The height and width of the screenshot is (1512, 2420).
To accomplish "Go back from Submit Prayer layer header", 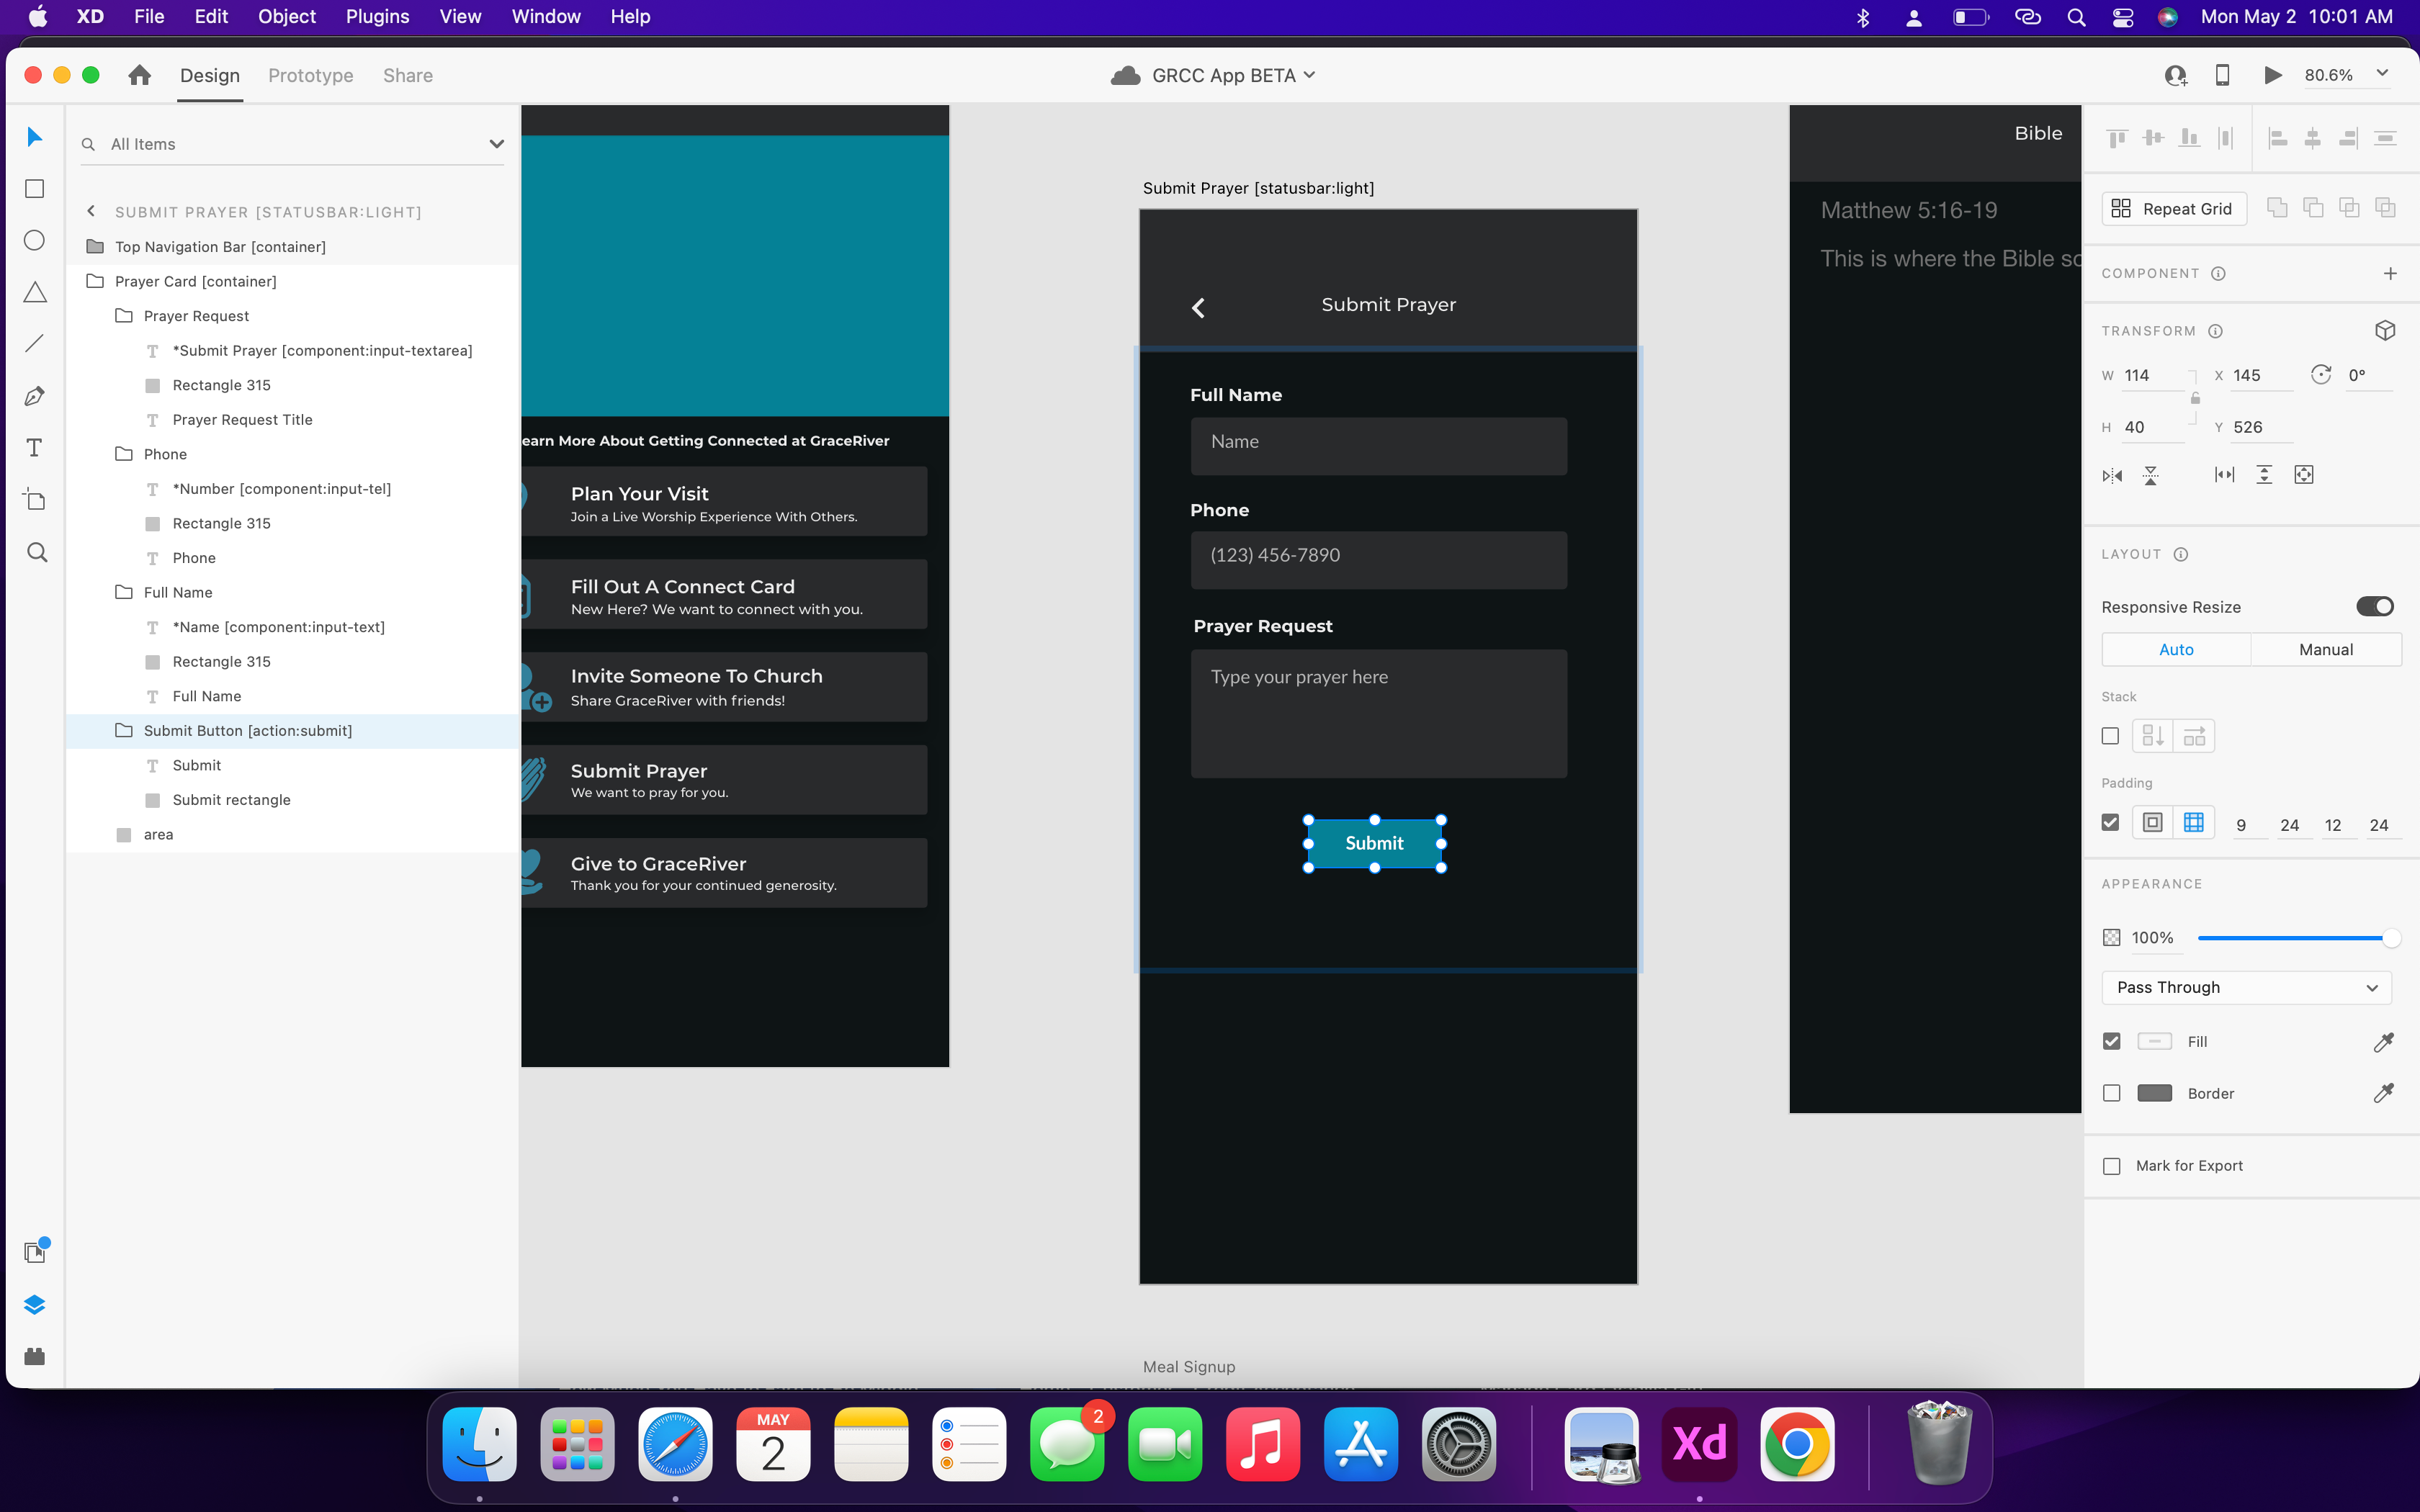I will tap(91, 211).
